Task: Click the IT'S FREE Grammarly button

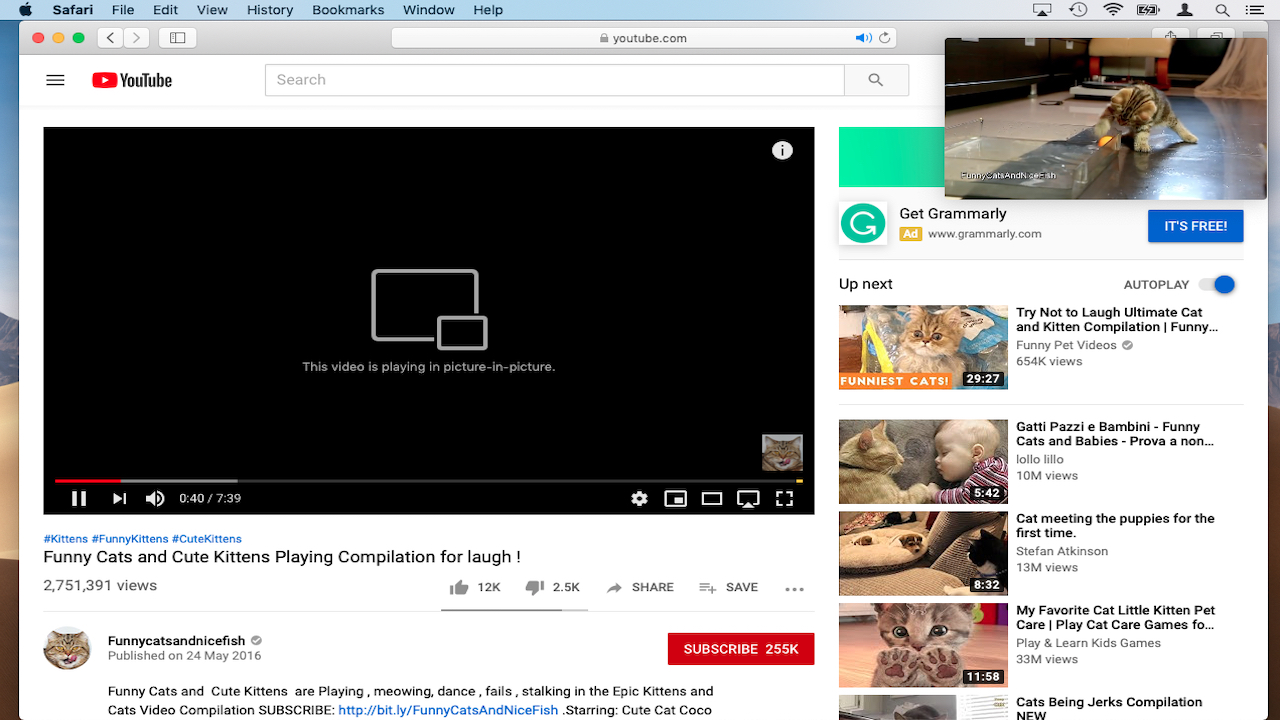Action: pos(1195,226)
